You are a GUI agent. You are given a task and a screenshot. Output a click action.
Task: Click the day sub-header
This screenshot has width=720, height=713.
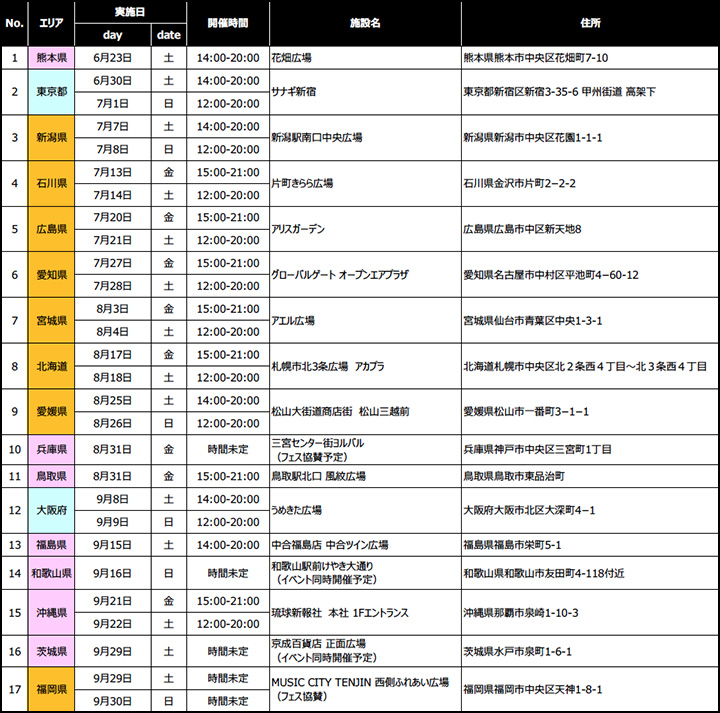click(112, 35)
